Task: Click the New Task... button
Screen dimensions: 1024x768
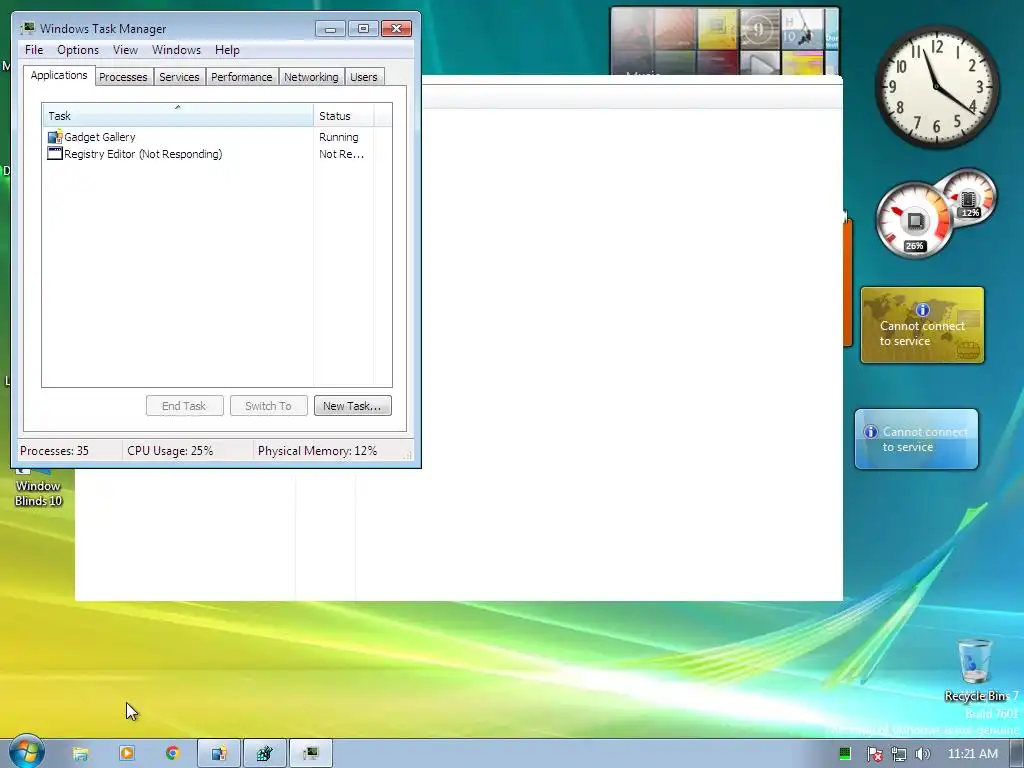Action: (353, 406)
